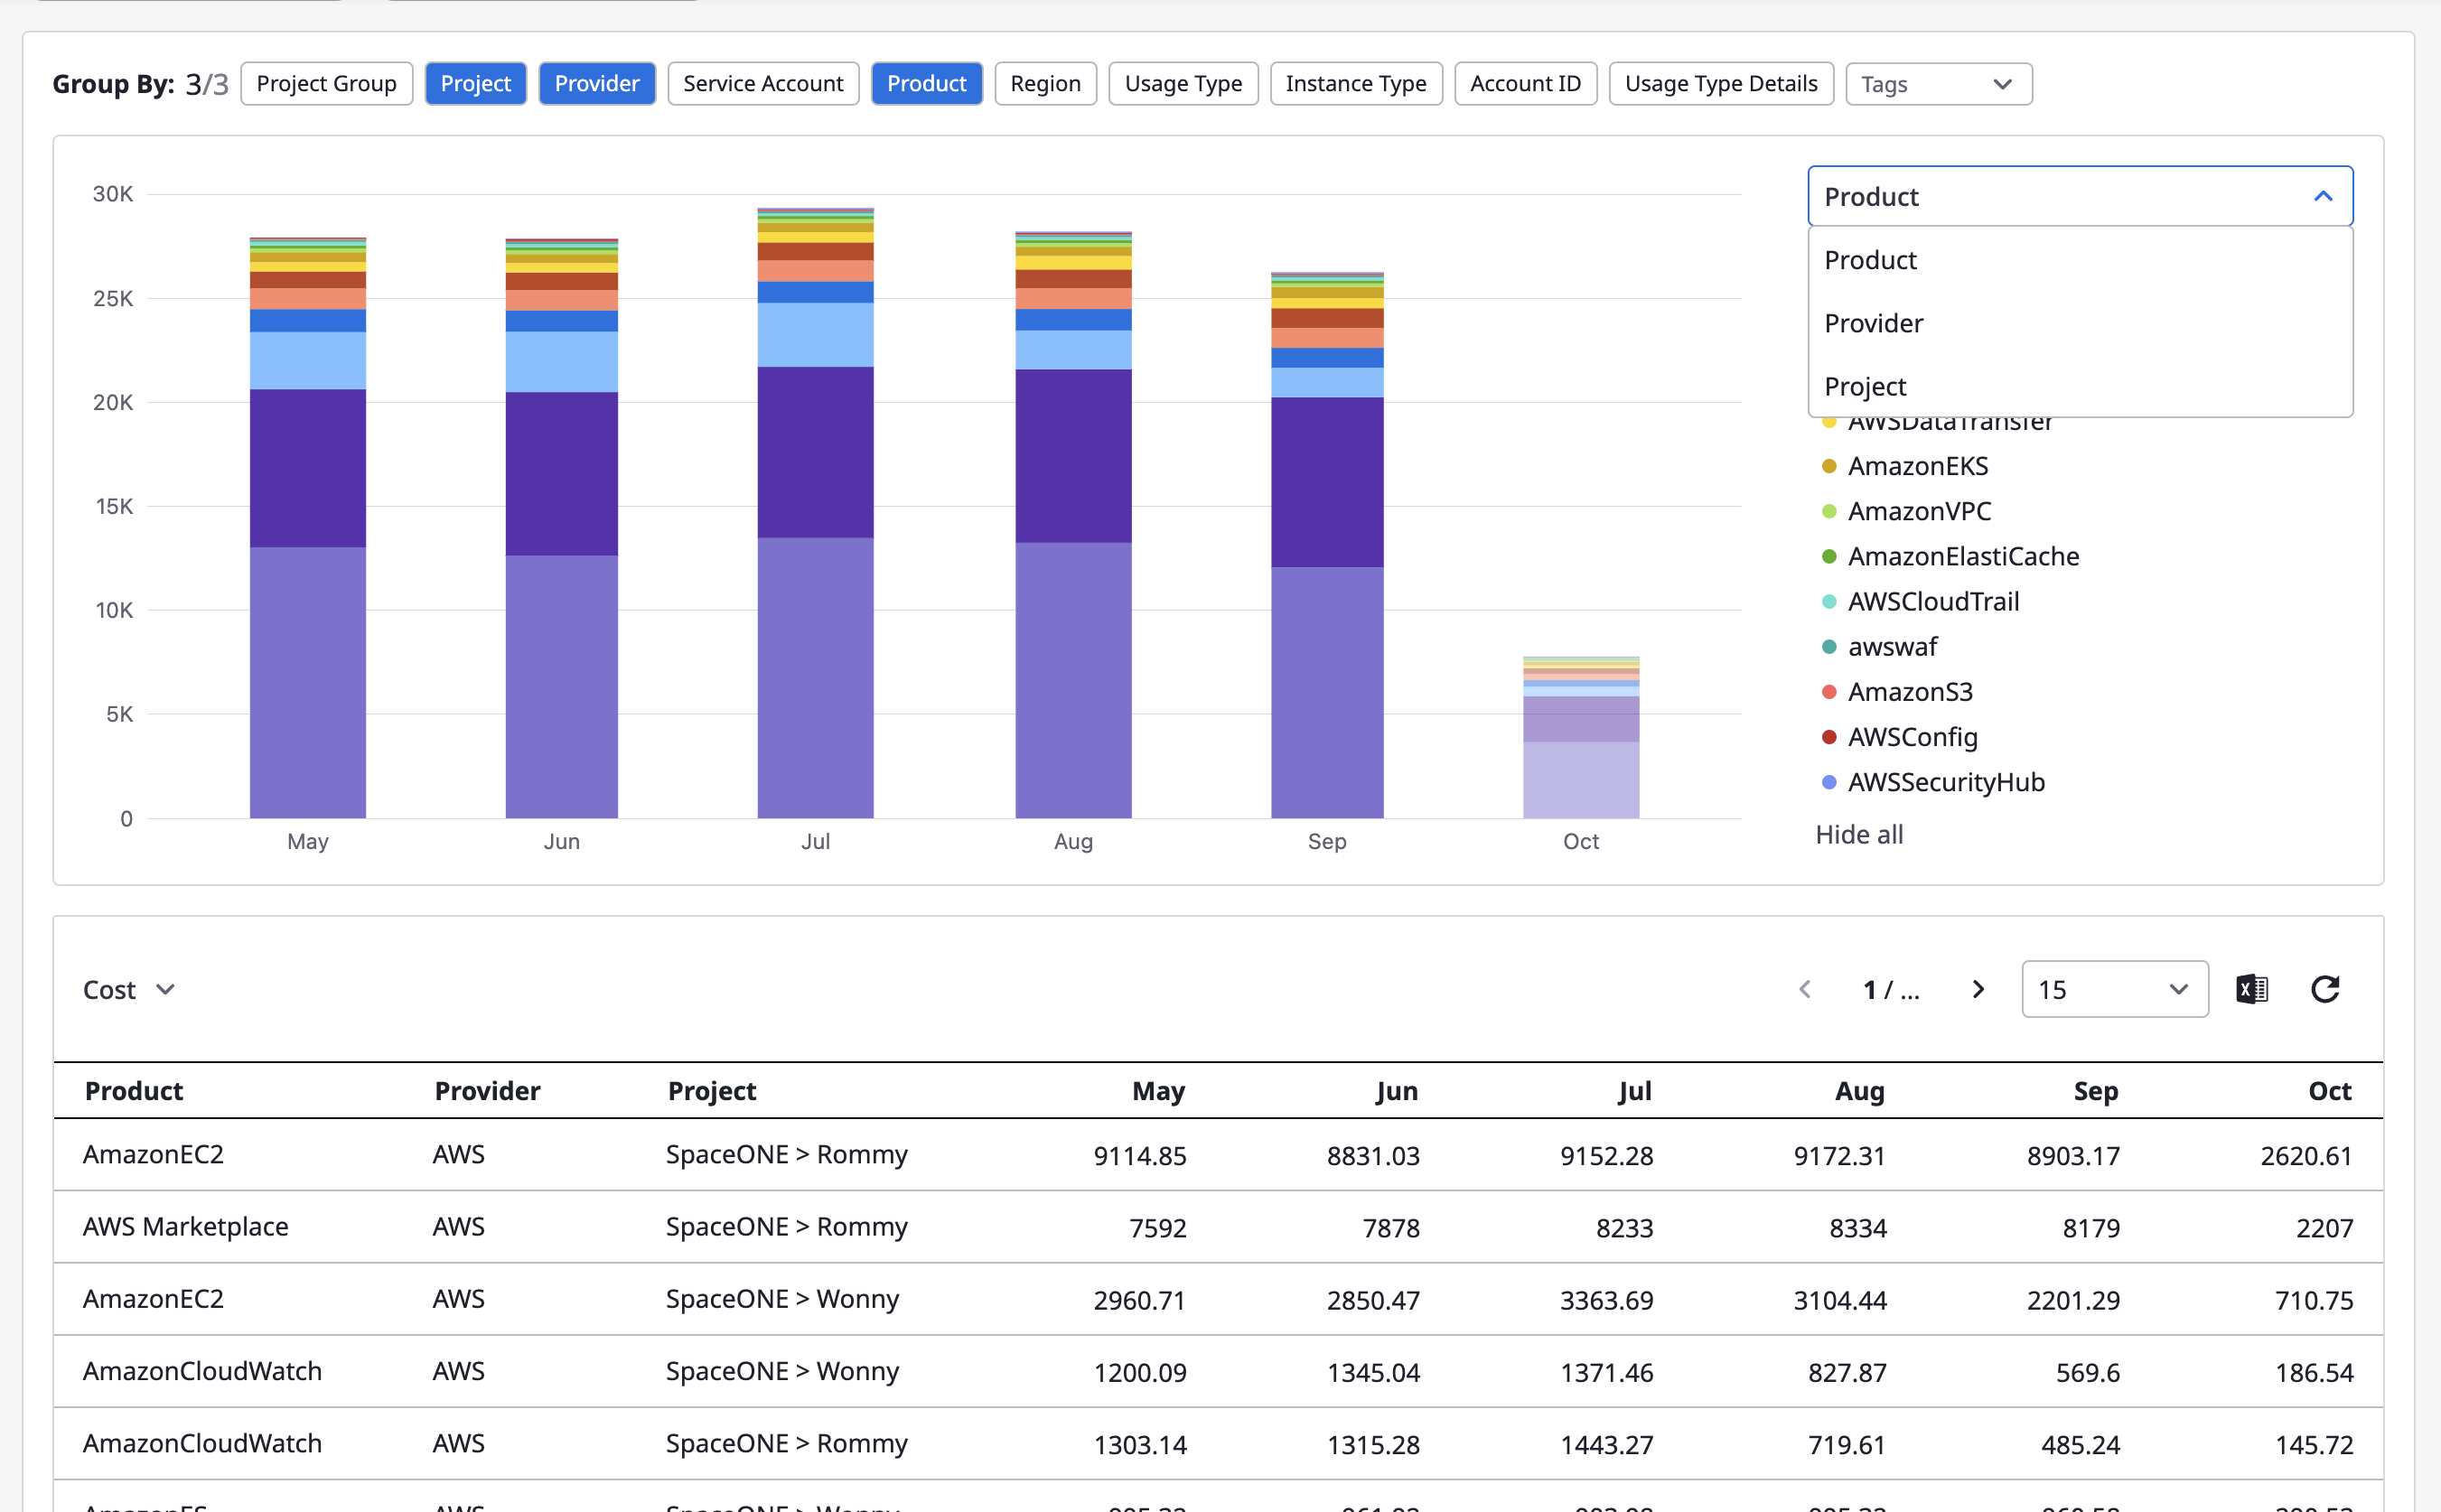Click the Jul stacked bar
Screen dimensions: 2441x1512
click(816, 513)
